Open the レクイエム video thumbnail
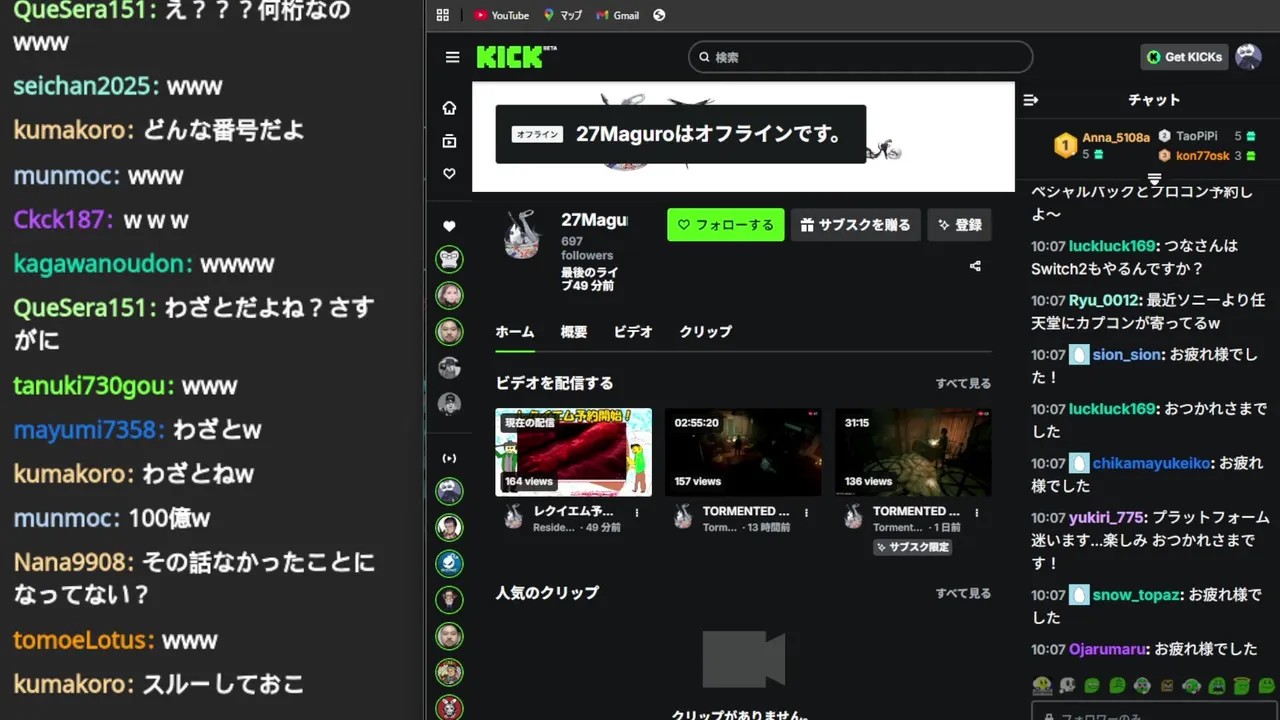This screenshot has height=720, width=1280. coord(574,452)
